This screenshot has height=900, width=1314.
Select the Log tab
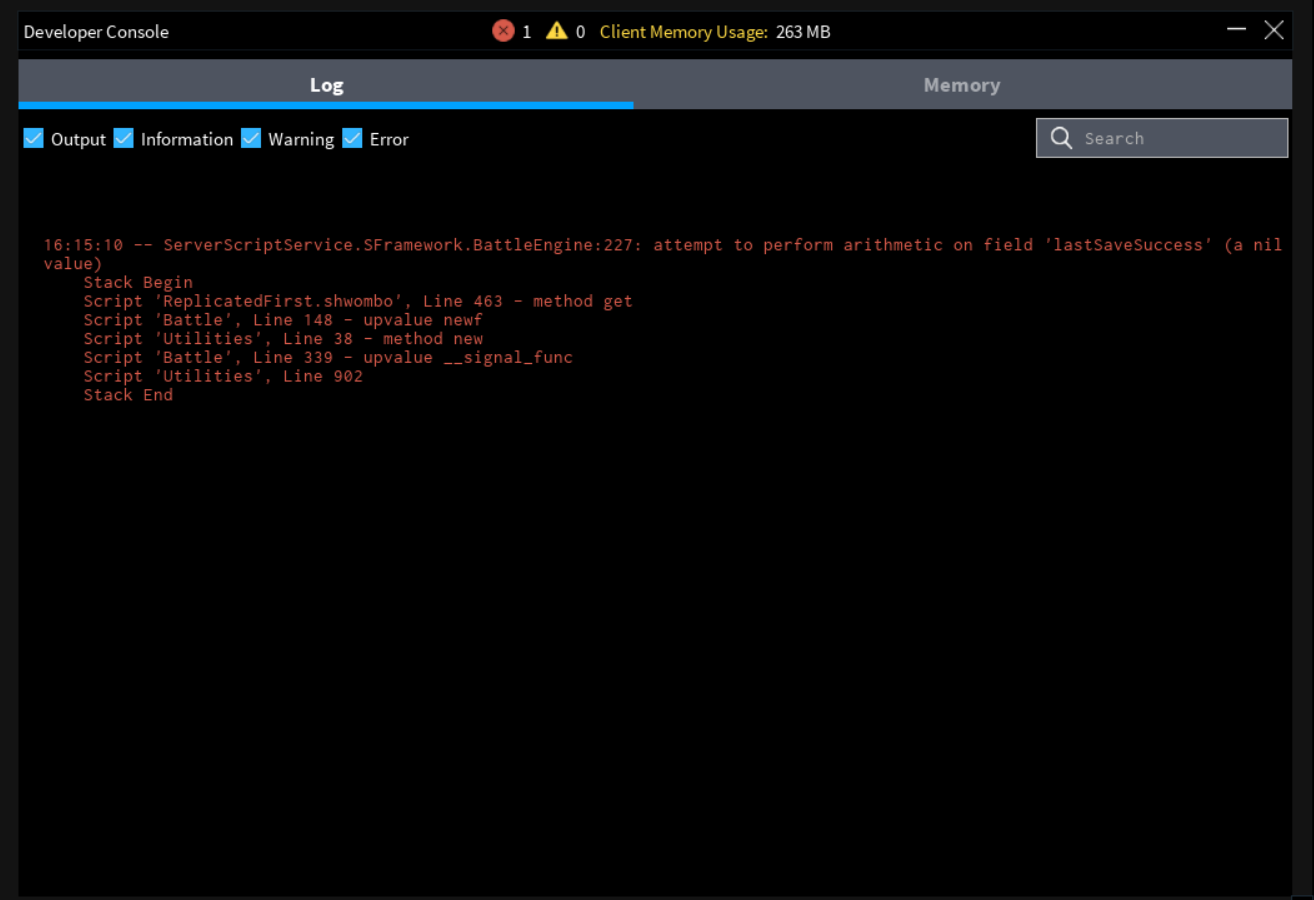[326, 85]
